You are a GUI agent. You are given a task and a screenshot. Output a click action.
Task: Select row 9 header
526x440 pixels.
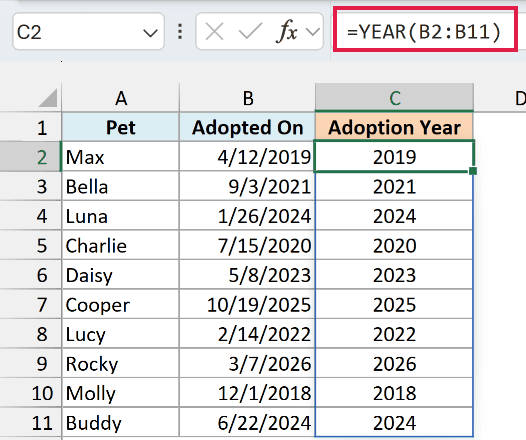[31, 364]
